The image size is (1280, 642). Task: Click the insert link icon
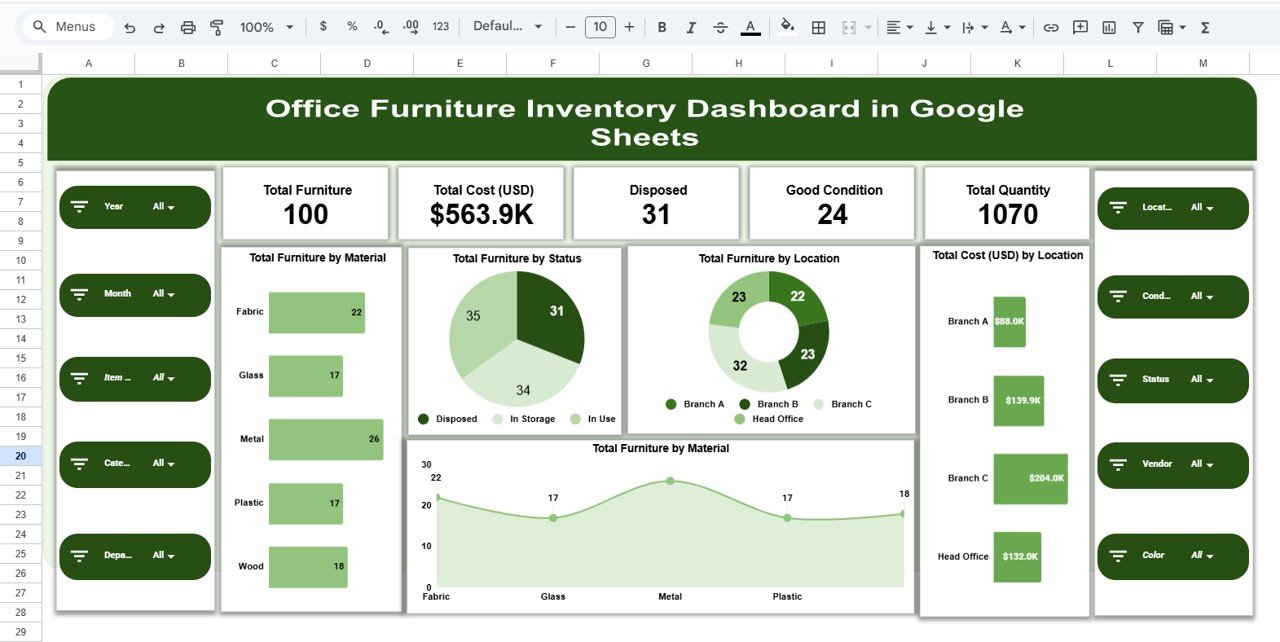[x=1051, y=27]
